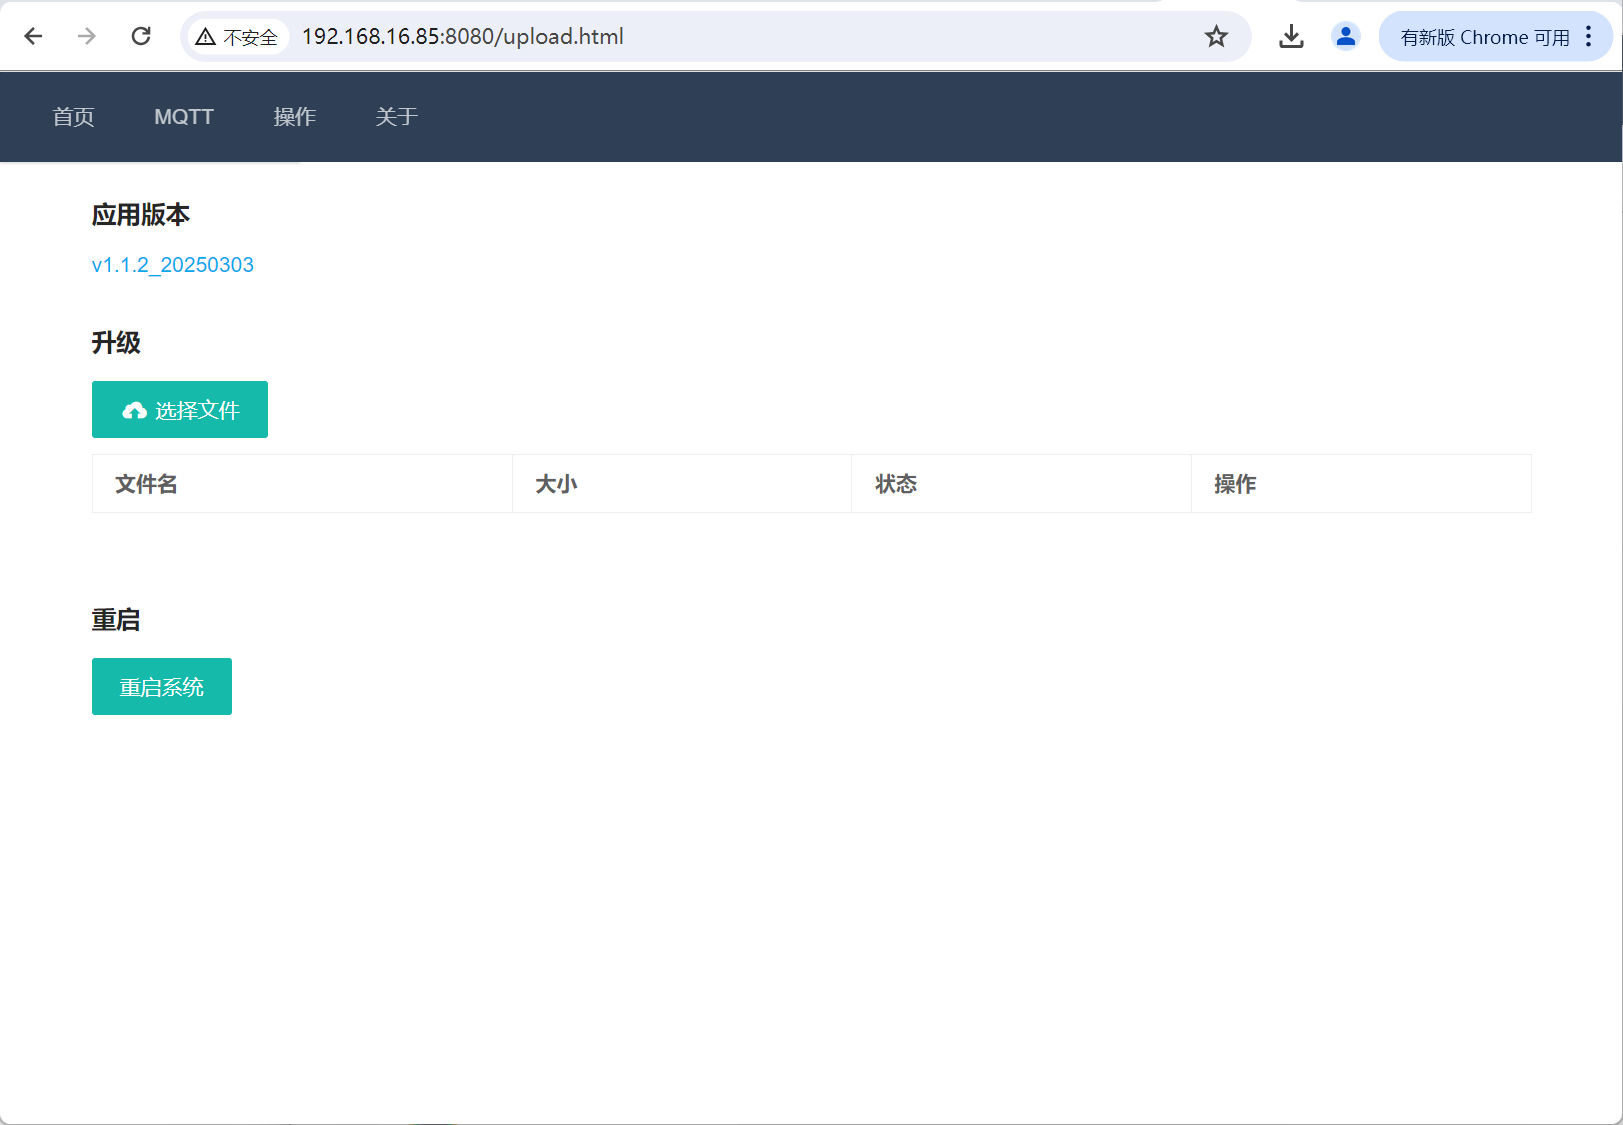Open the 关于 navigation item
Viewport: 1623px width, 1125px height.
[x=396, y=117]
